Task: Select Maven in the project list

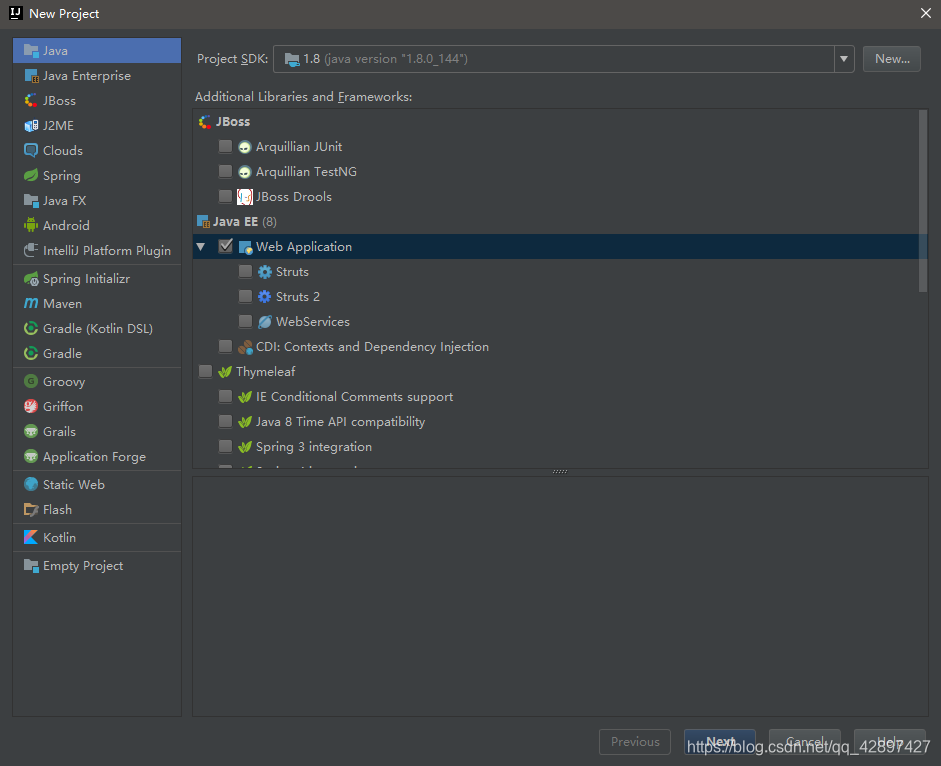Action: [x=97, y=304]
